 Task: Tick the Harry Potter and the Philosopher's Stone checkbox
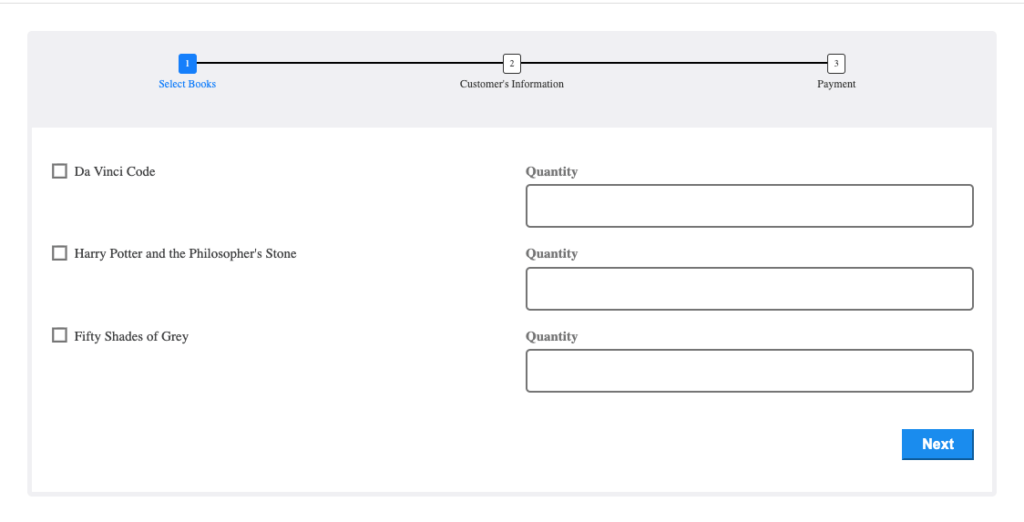(59, 253)
